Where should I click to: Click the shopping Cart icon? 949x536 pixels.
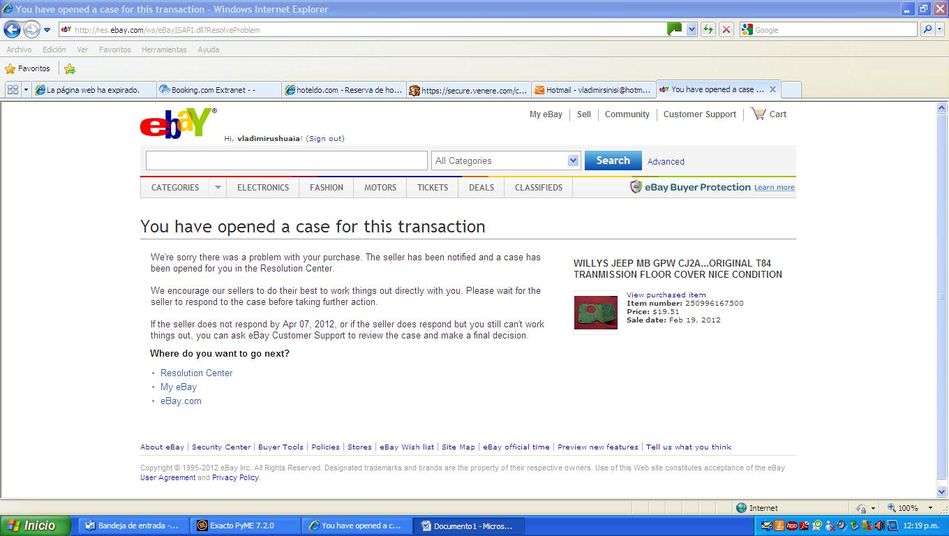click(758, 113)
